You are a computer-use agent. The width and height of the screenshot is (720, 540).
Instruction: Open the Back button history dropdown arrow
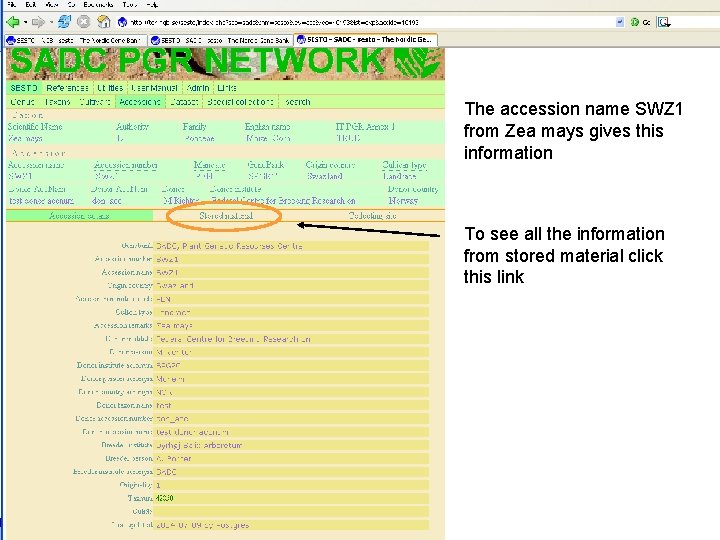click(x=25, y=22)
